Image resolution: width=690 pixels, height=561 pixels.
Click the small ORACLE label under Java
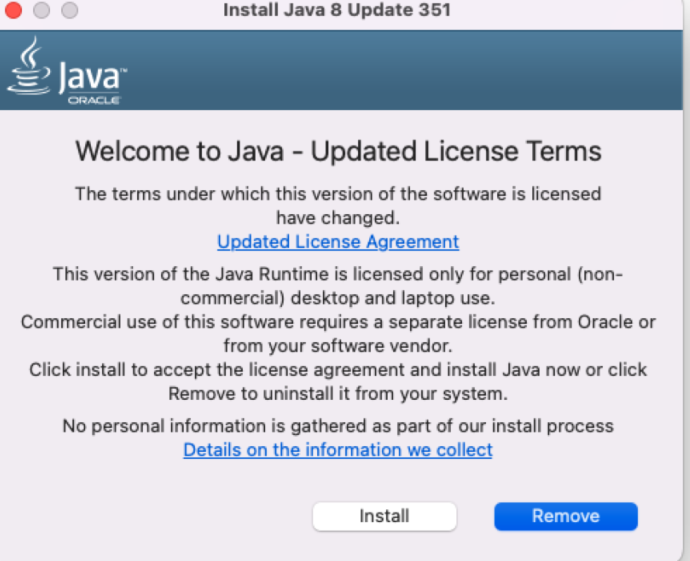tap(94, 100)
